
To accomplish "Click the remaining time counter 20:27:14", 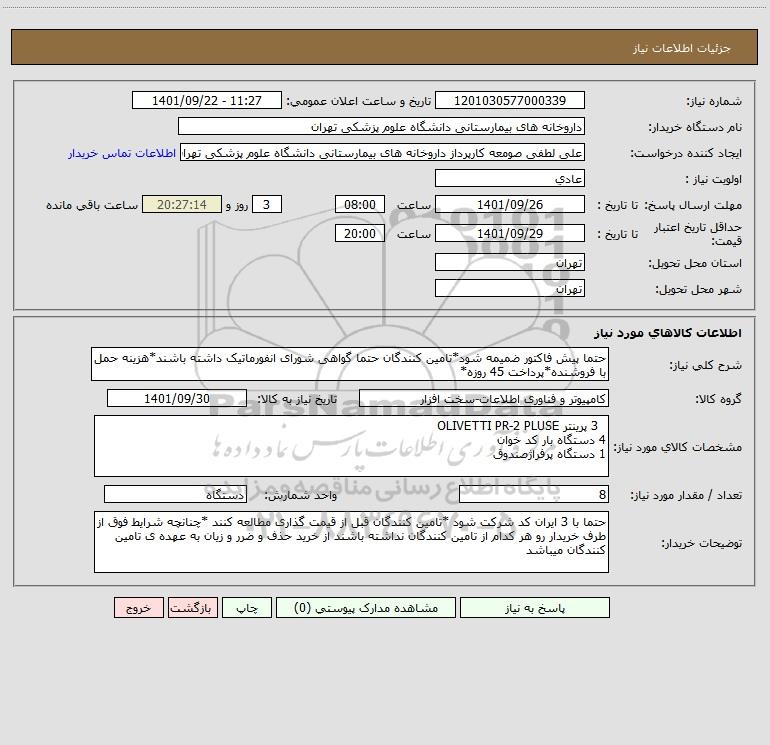I will [x=182, y=205].
